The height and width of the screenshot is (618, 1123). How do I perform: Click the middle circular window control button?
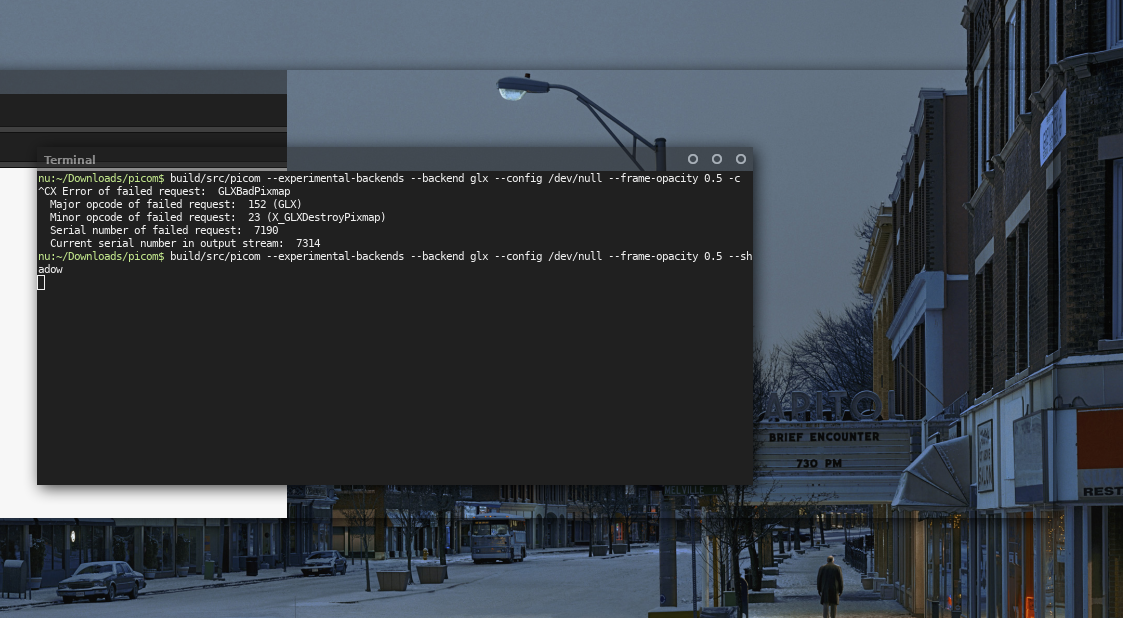[x=717, y=159]
